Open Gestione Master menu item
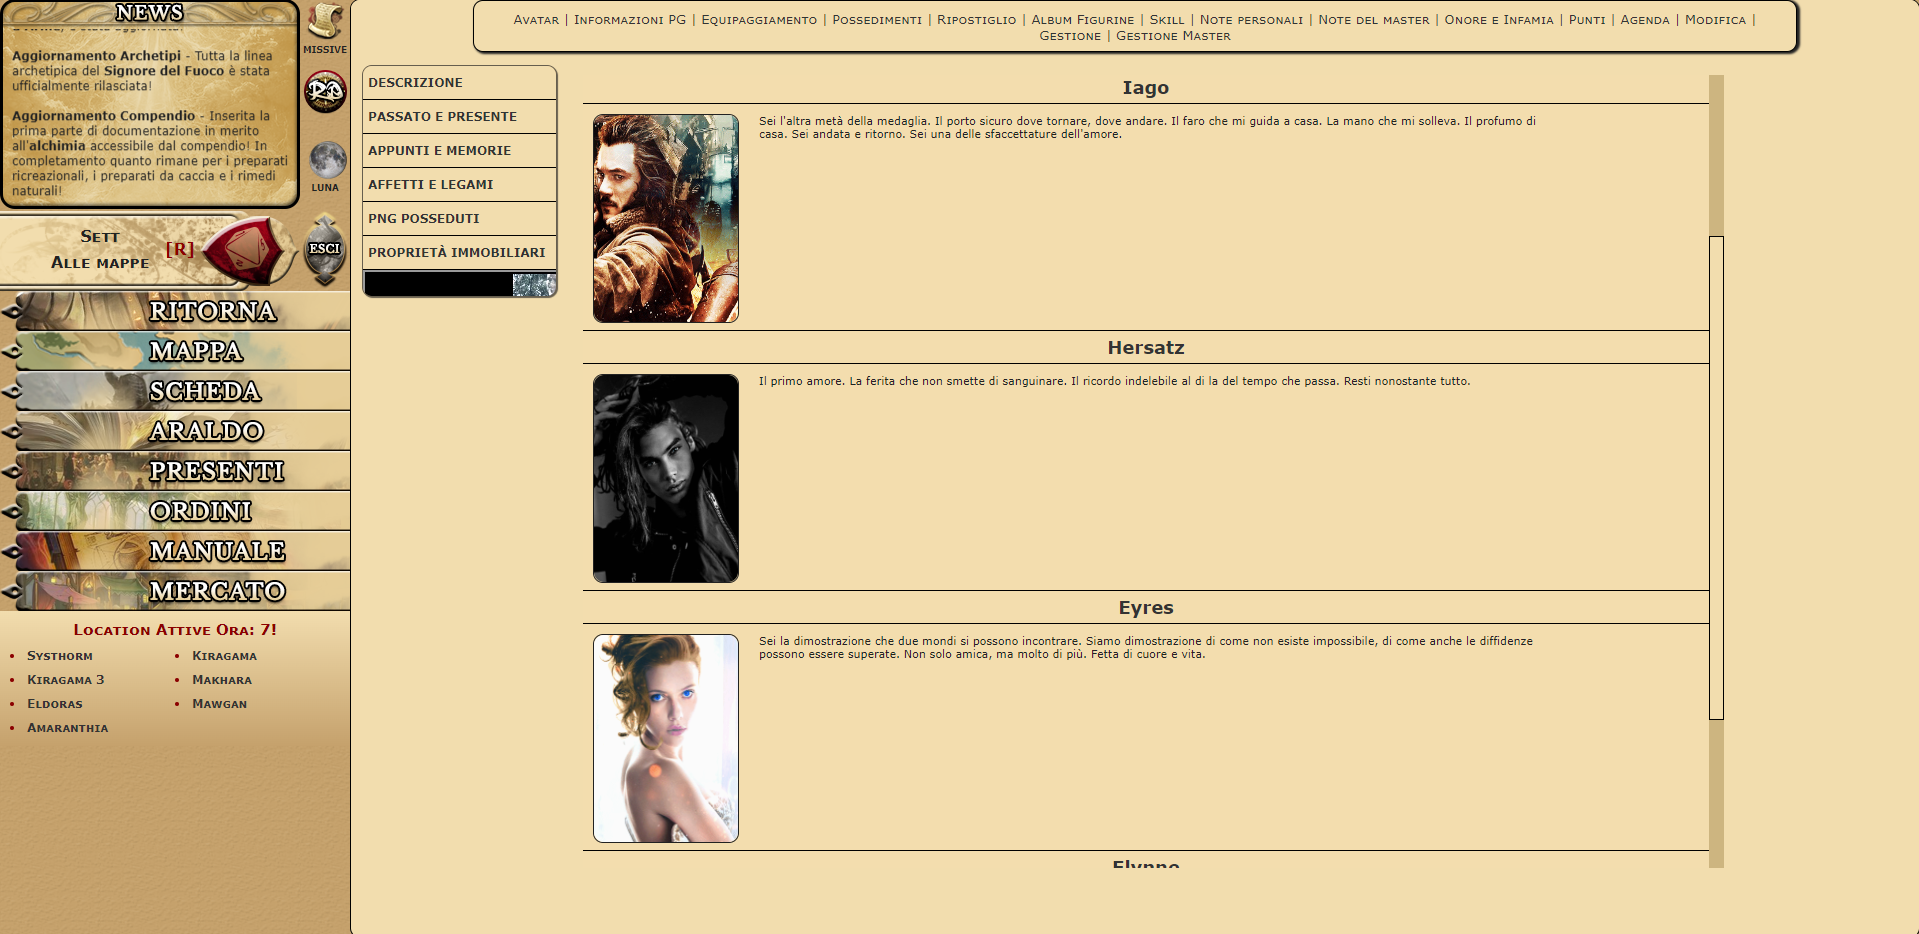The width and height of the screenshot is (1919, 934). point(1173,36)
